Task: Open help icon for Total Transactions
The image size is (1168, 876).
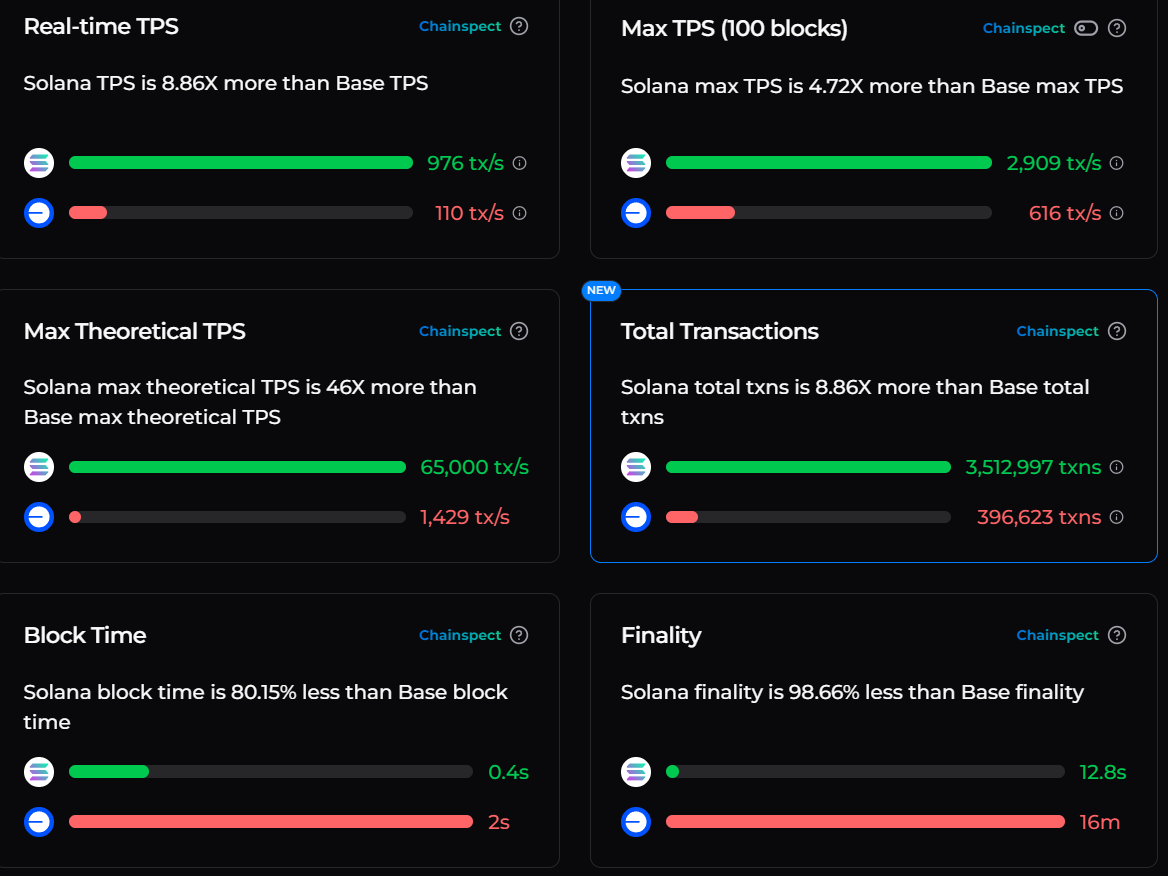Action: coord(1117,331)
